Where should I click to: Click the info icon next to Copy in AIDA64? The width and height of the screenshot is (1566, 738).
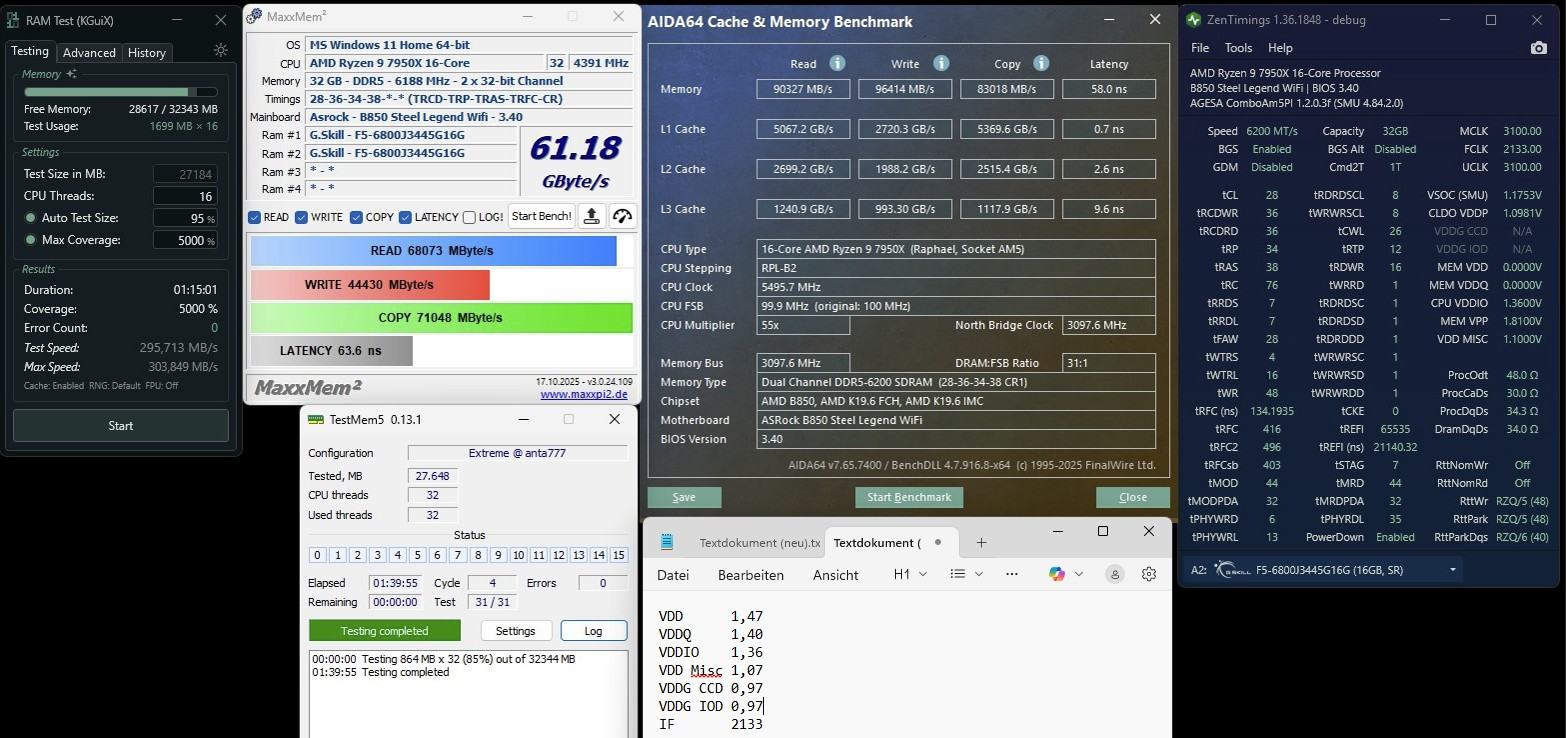1041,63
